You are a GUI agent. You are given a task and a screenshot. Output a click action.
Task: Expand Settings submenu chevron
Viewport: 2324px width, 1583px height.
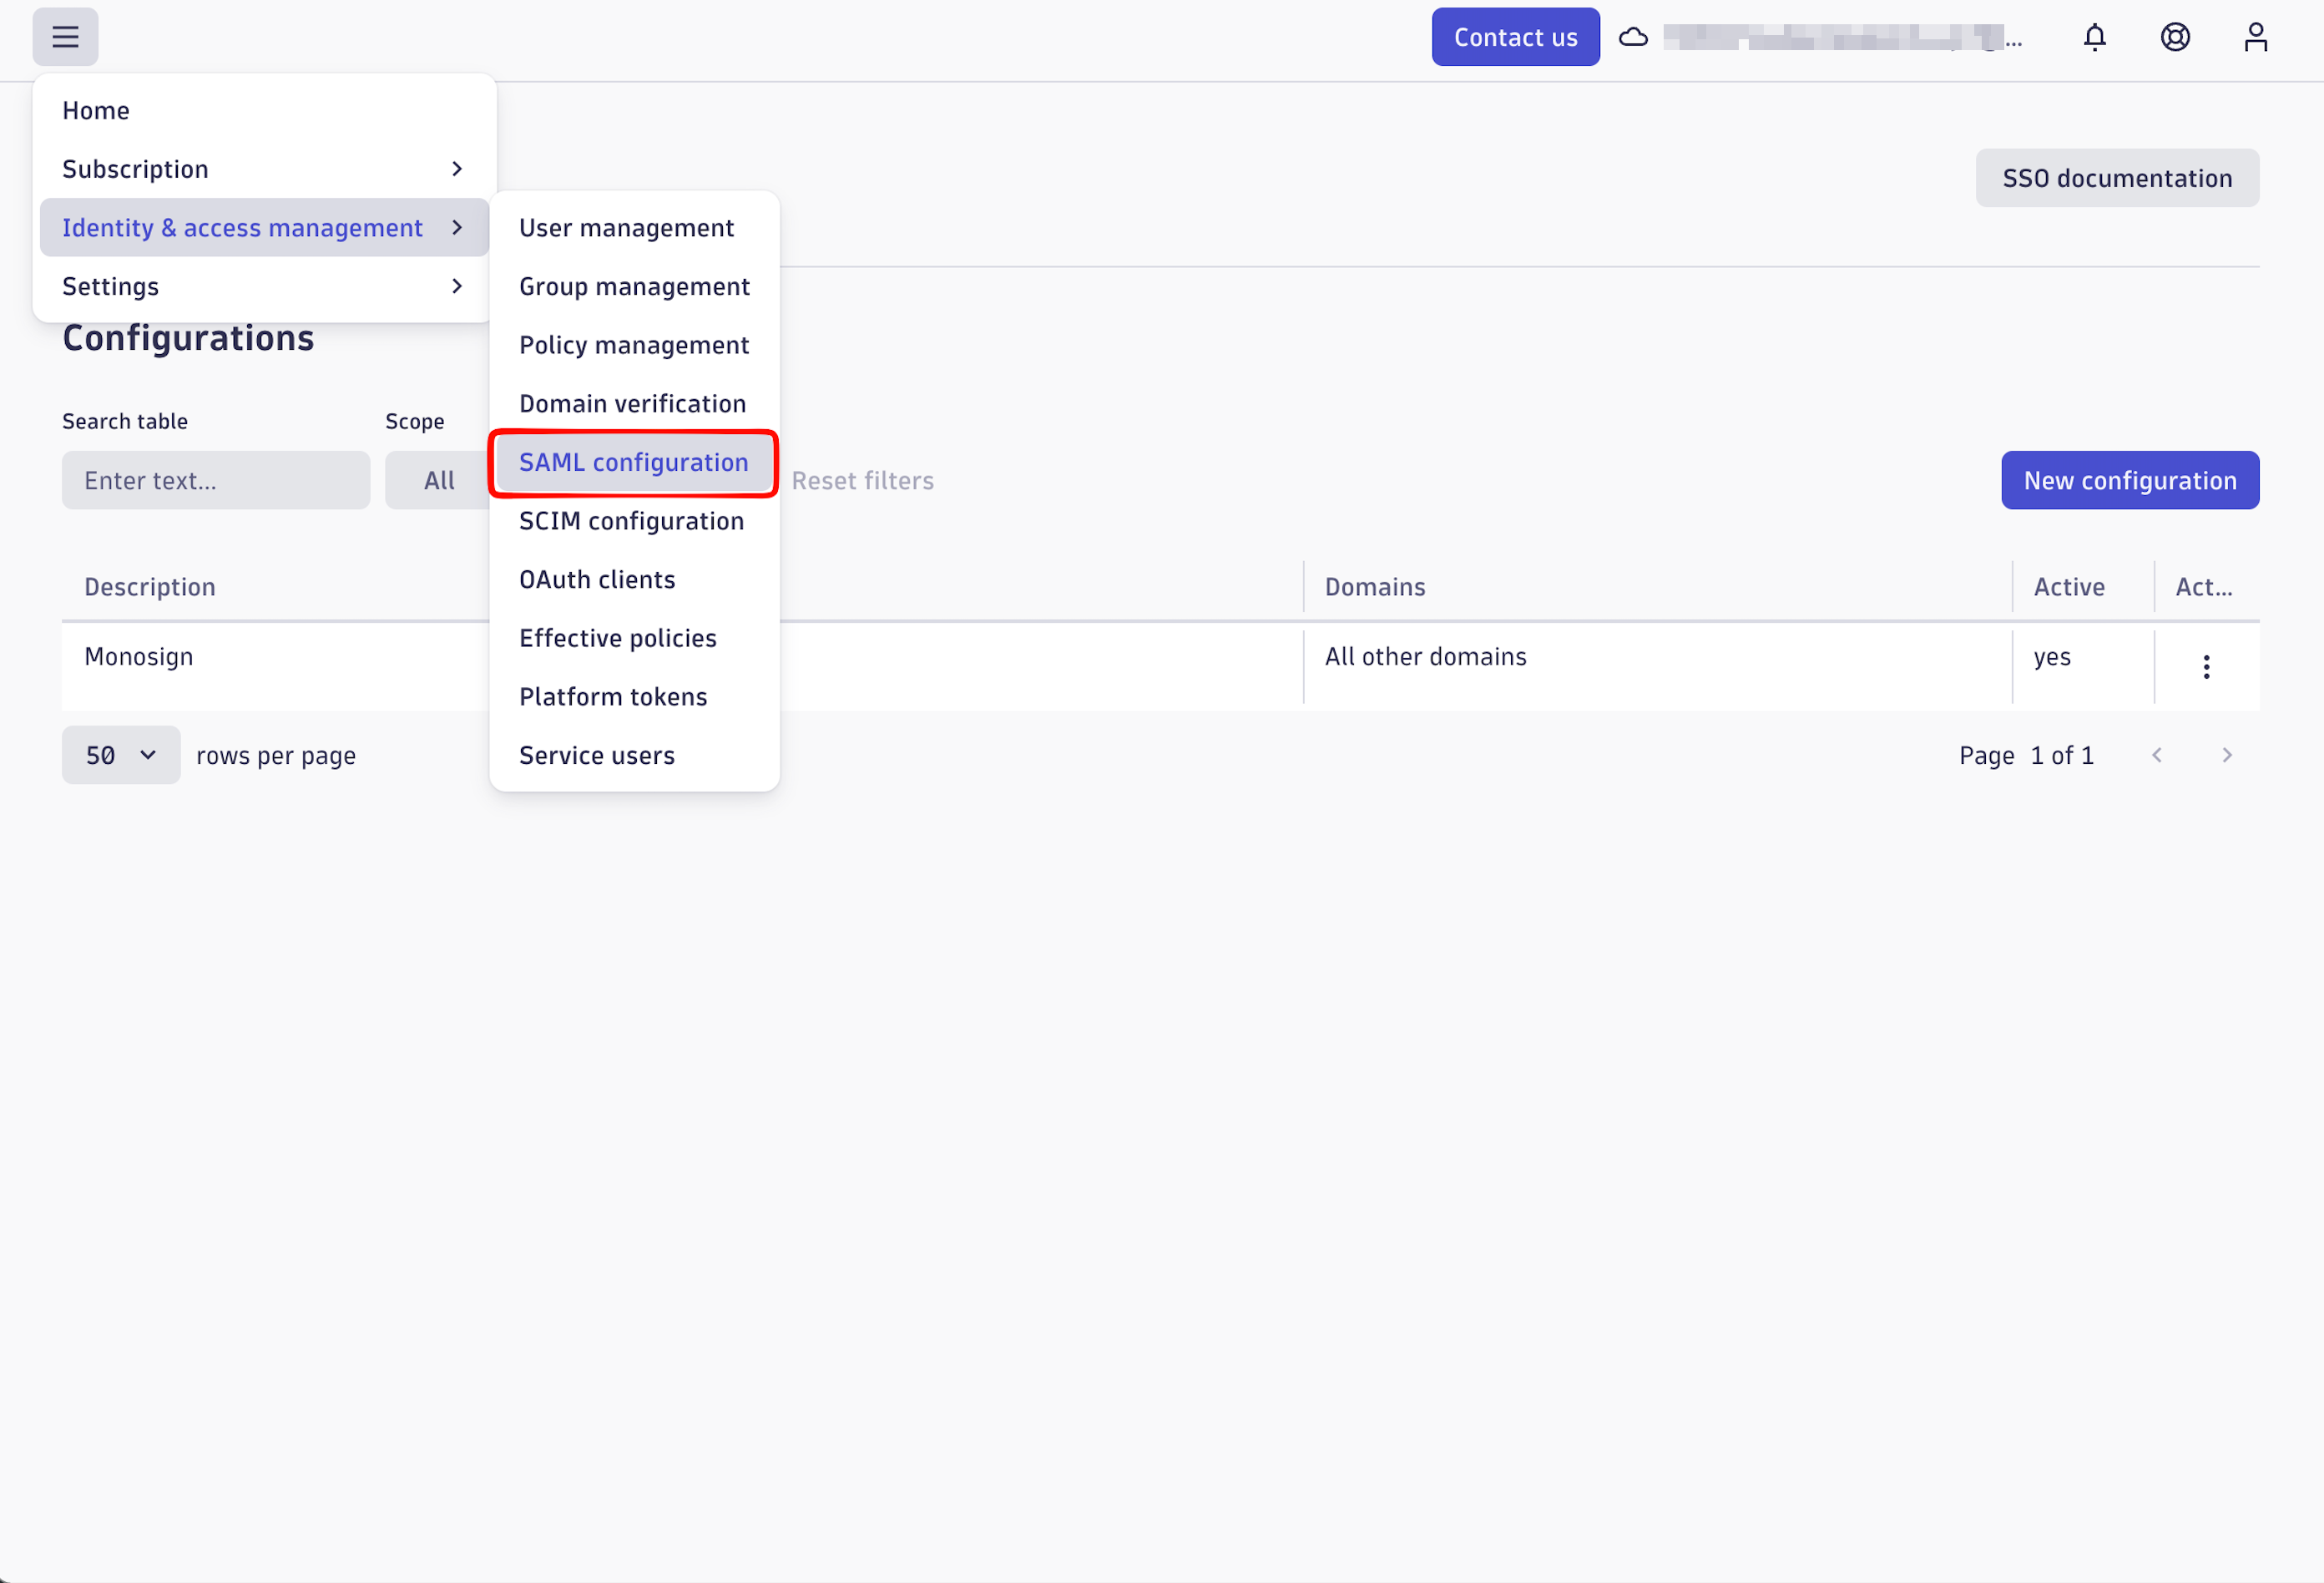pyautogui.click(x=457, y=286)
